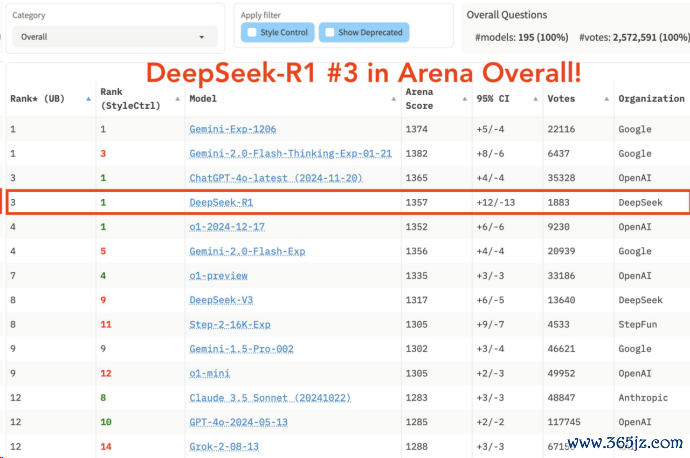
Task: Select DeepSeek-R1 arena score 1357
Action: 416,202
